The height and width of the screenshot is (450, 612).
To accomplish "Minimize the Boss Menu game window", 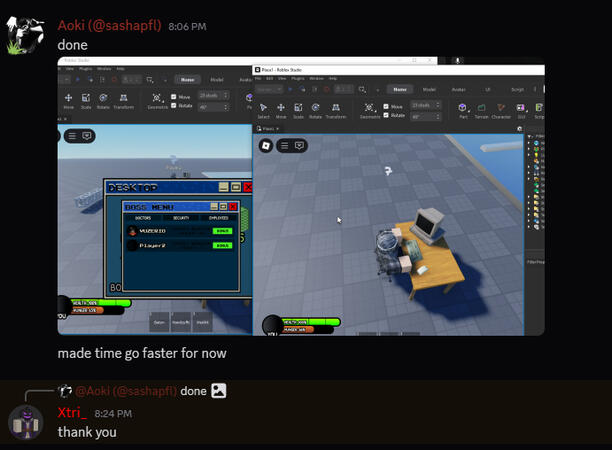I will [214, 206].
